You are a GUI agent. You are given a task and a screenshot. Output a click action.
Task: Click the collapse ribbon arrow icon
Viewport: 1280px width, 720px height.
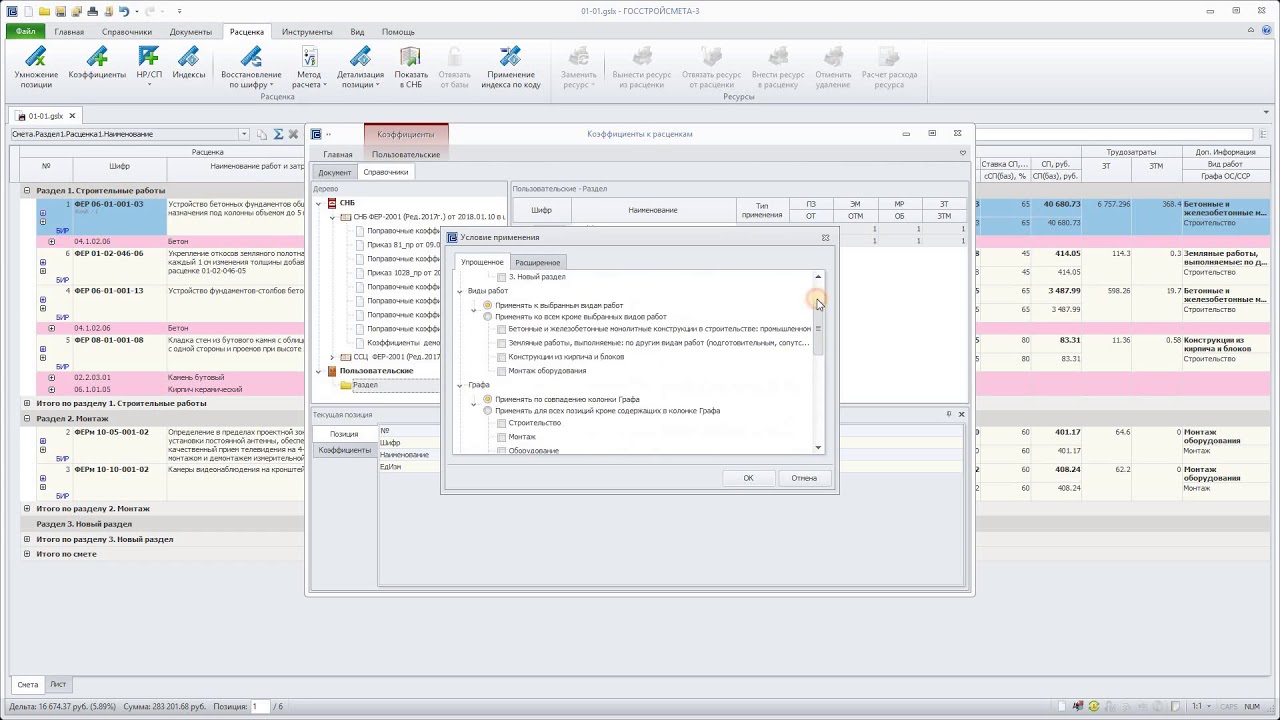pos(1249,31)
